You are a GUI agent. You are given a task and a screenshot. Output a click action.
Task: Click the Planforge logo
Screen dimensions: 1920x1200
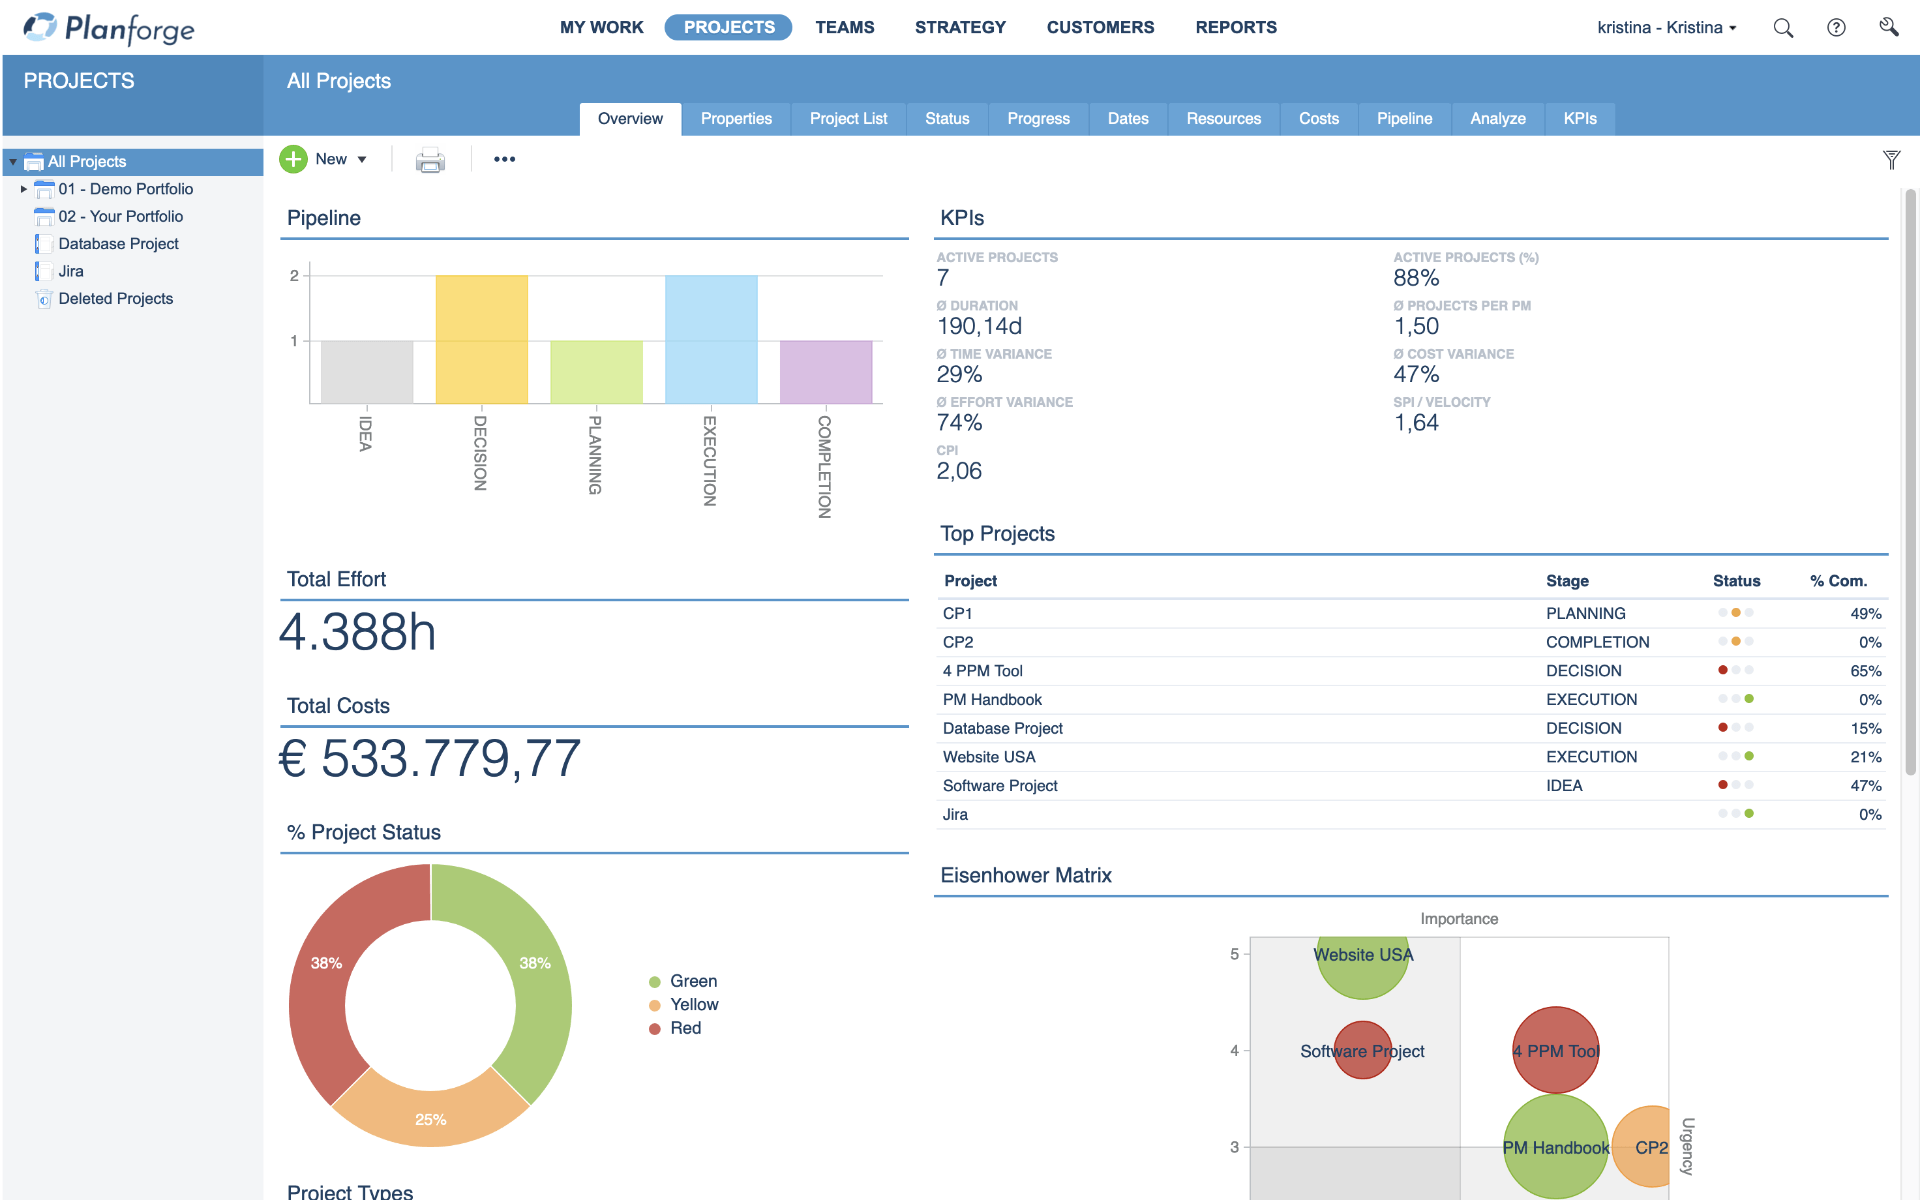click(x=108, y=28)
